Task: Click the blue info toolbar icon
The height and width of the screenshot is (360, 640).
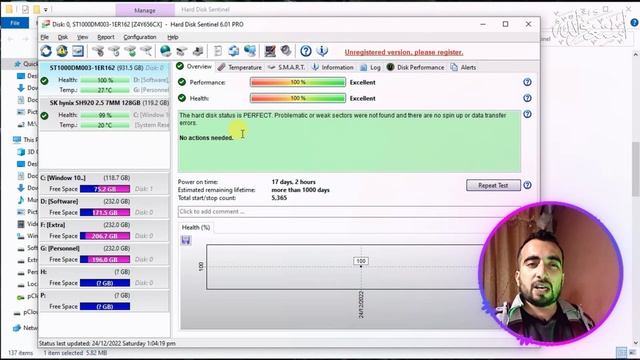Action: coord(322,51)
